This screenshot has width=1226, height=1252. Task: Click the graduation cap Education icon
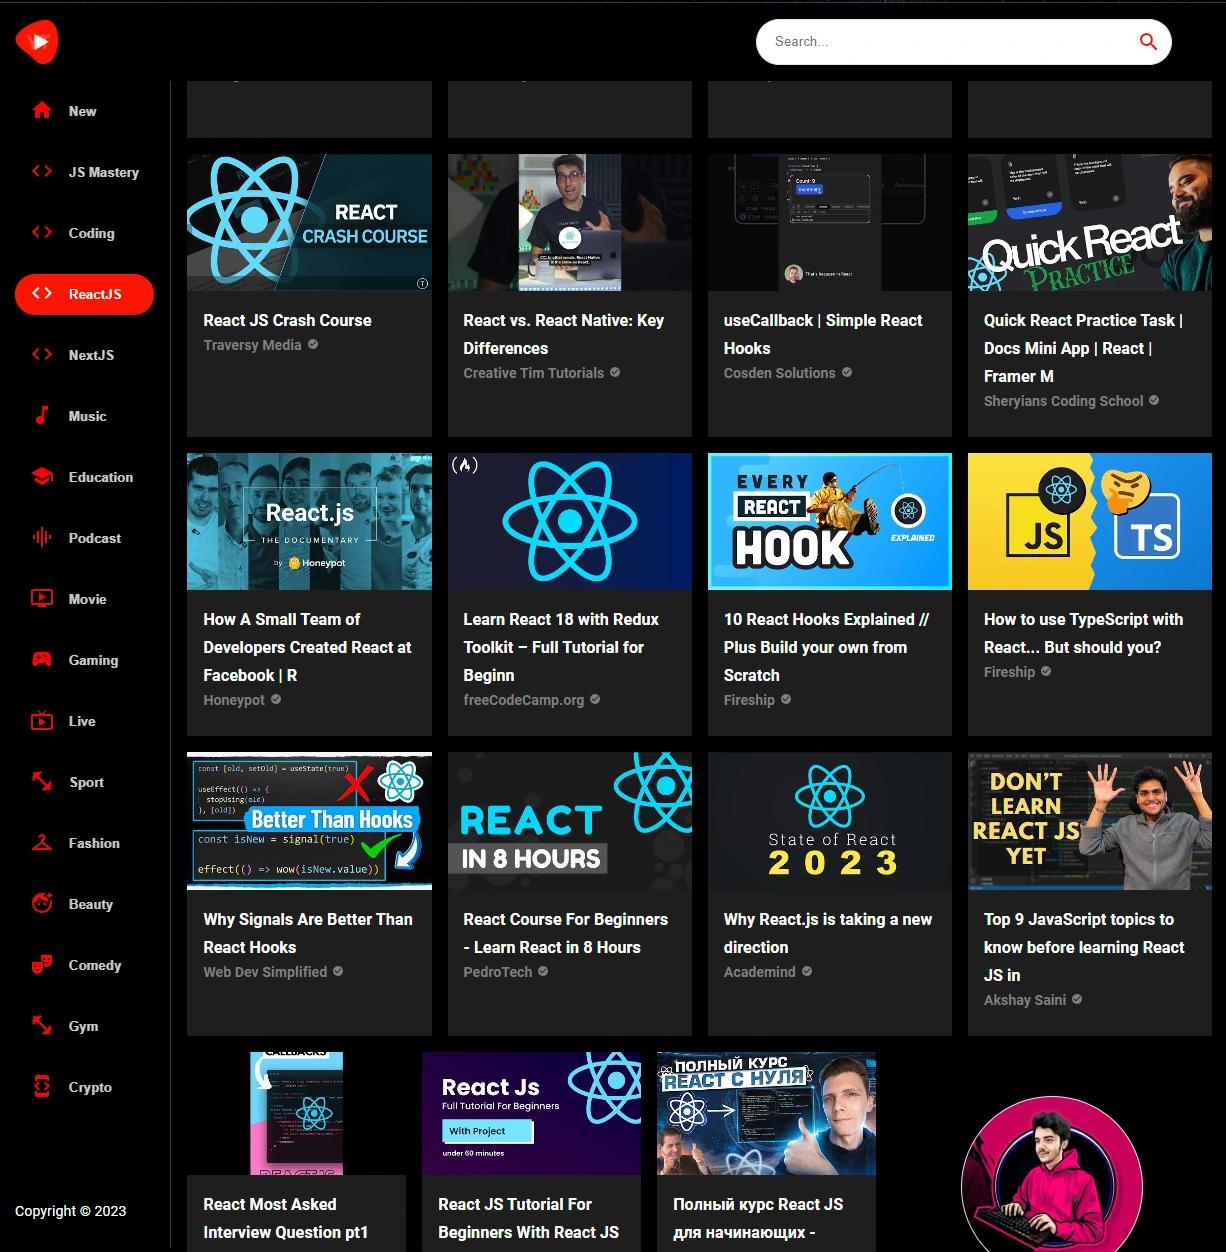(x=42, y=477)
